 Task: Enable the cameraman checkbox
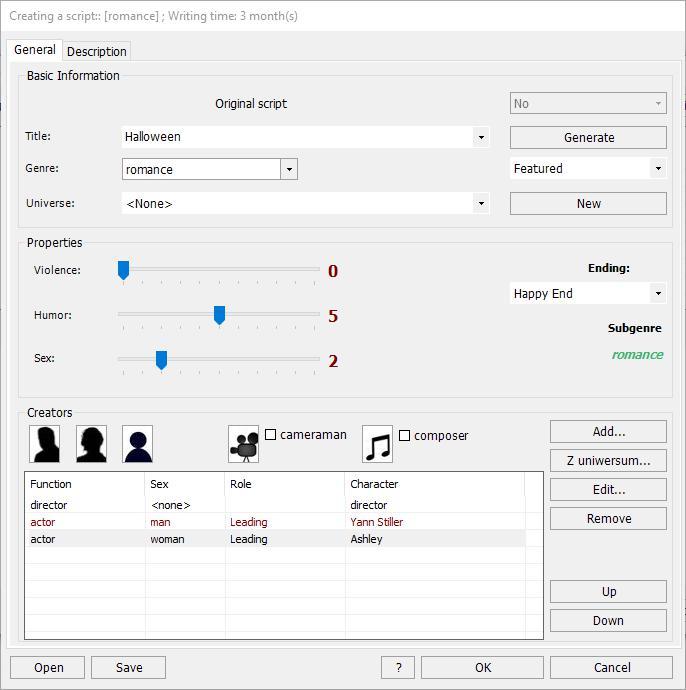coord(271,435)
